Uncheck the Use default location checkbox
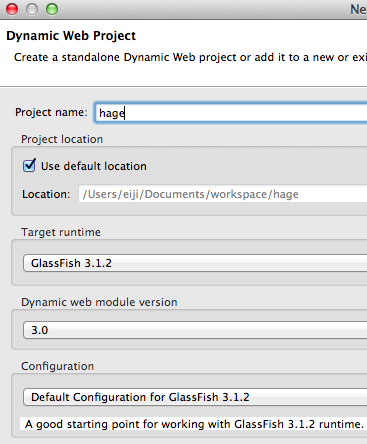 click(29, 165)
